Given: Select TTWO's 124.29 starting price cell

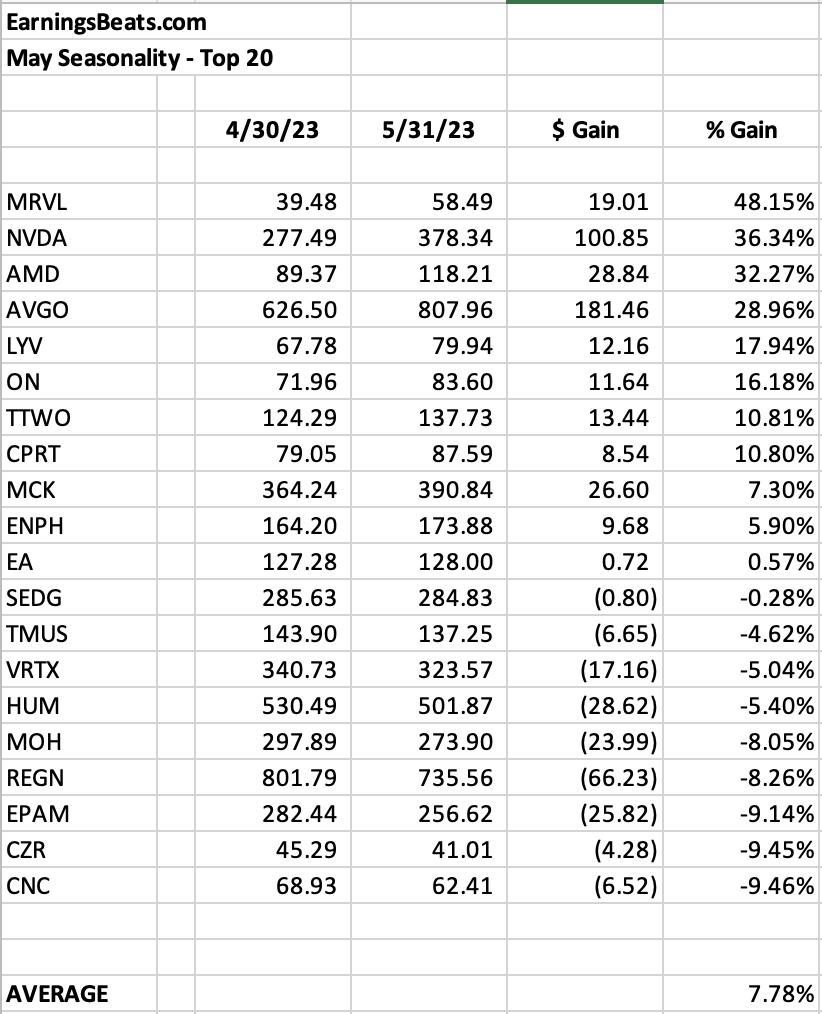Looking at the screenshot, I should [273, 418].
